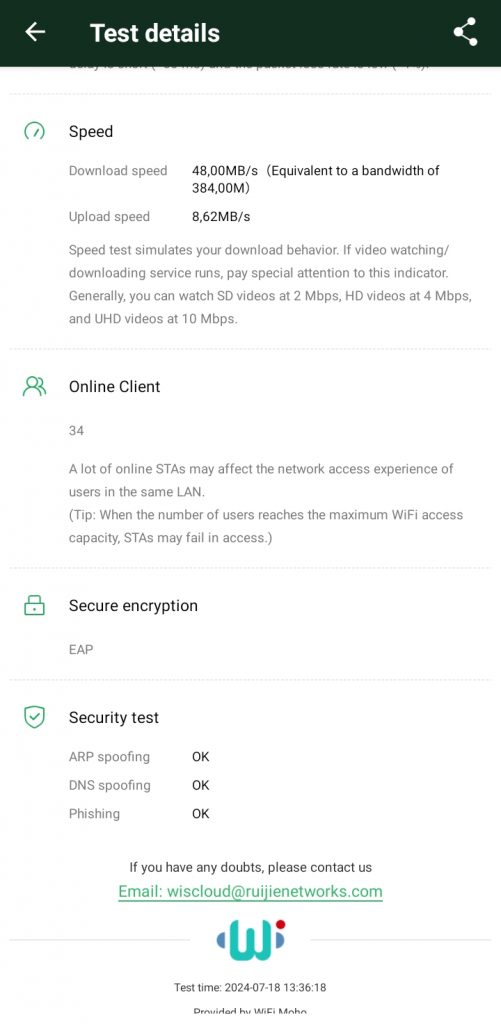Tap the EAP encryption value

(x=81, y=650)
